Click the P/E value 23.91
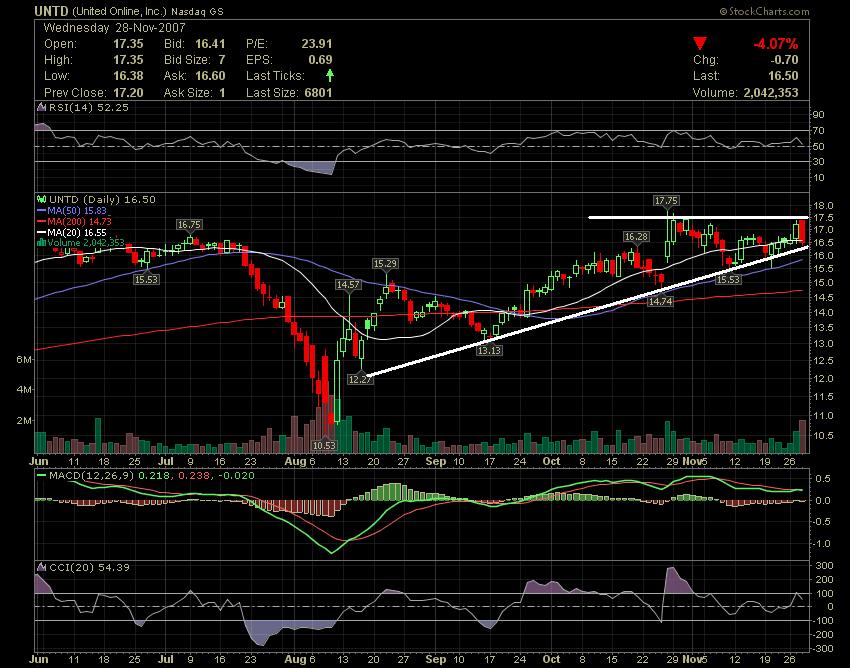The width and height of the screenshot is (850, 668). click(x=317, y=44)
